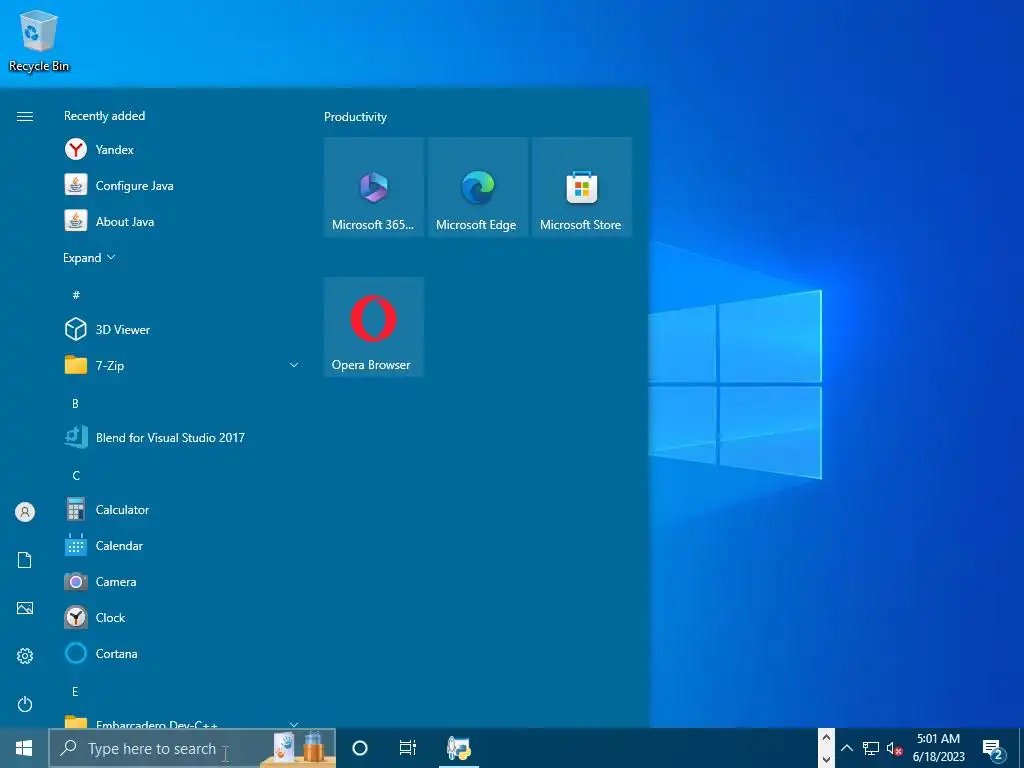
Task: Launch Cortana from app list
Action: 182,653
